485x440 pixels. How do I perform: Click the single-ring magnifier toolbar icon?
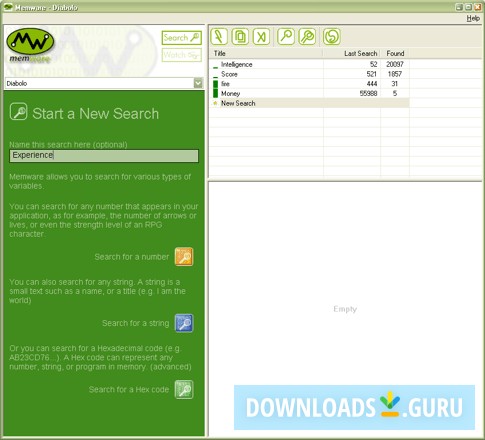point(286,36)
